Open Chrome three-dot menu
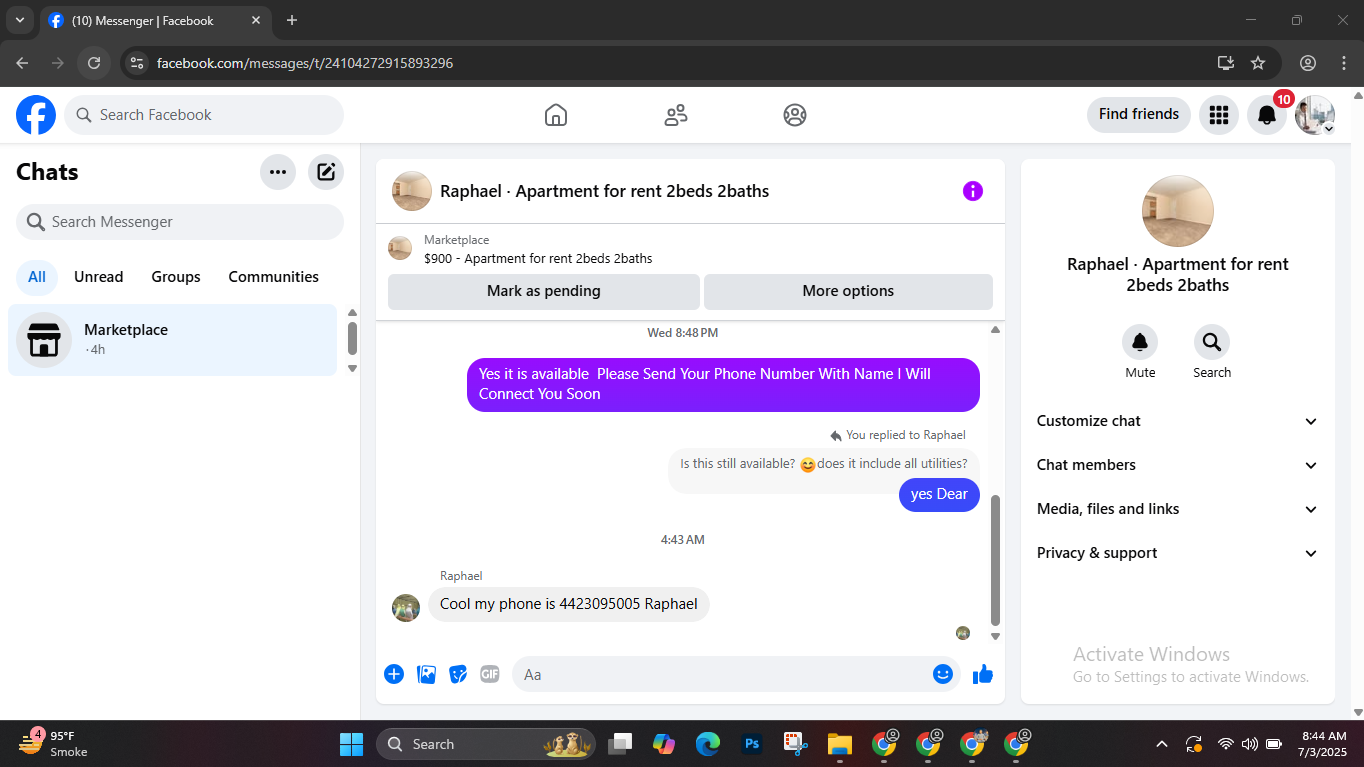Viewport: 1364px width, 767px height. click(1344, 63)
